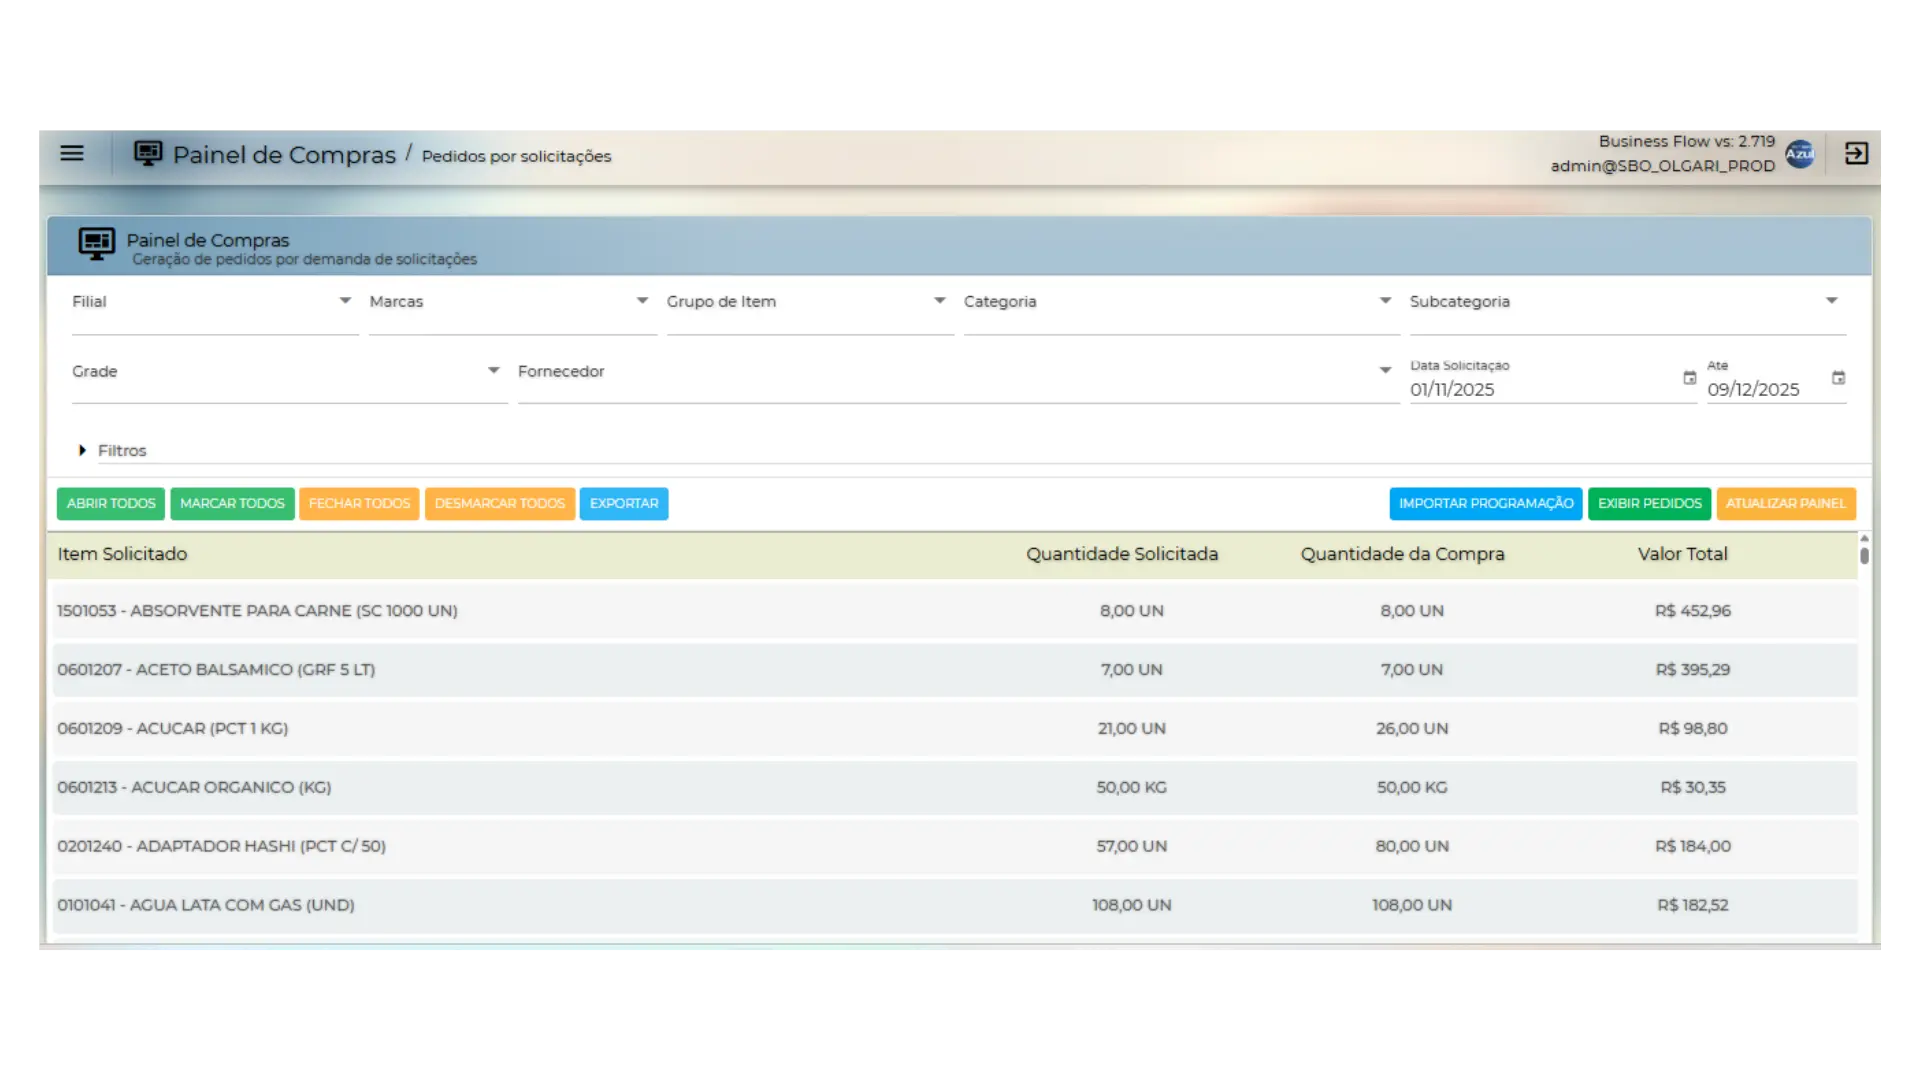This screenshot has width=1920, height=1080.
Task: Open the Até date calendar picker
Action: (1838, 378)
